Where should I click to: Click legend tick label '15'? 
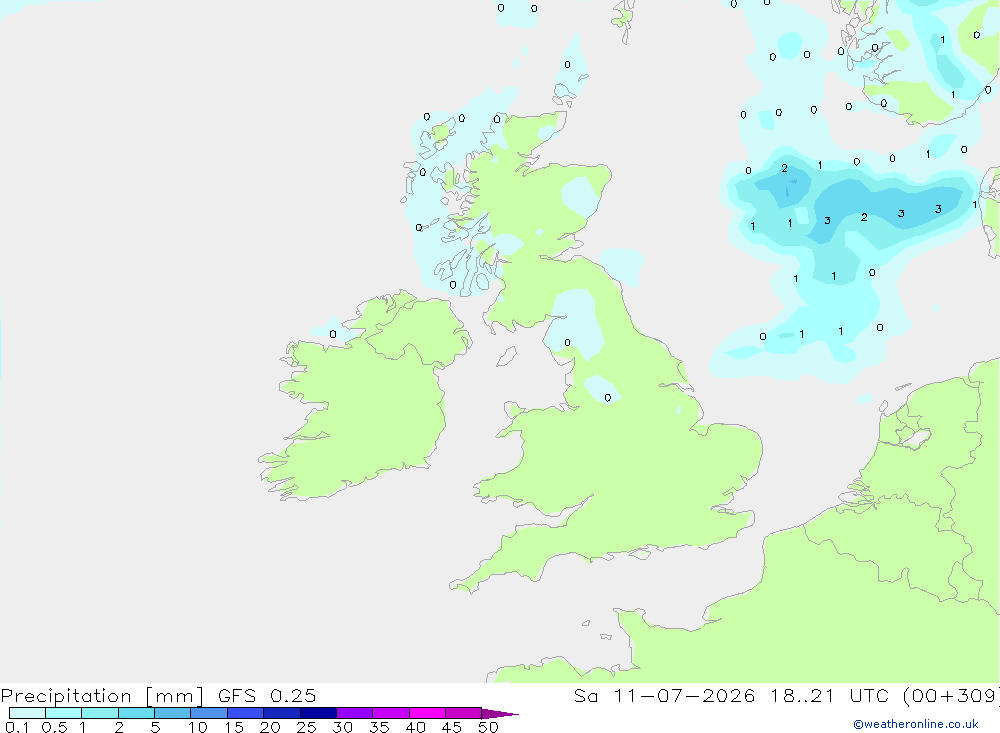pos(234,727)
